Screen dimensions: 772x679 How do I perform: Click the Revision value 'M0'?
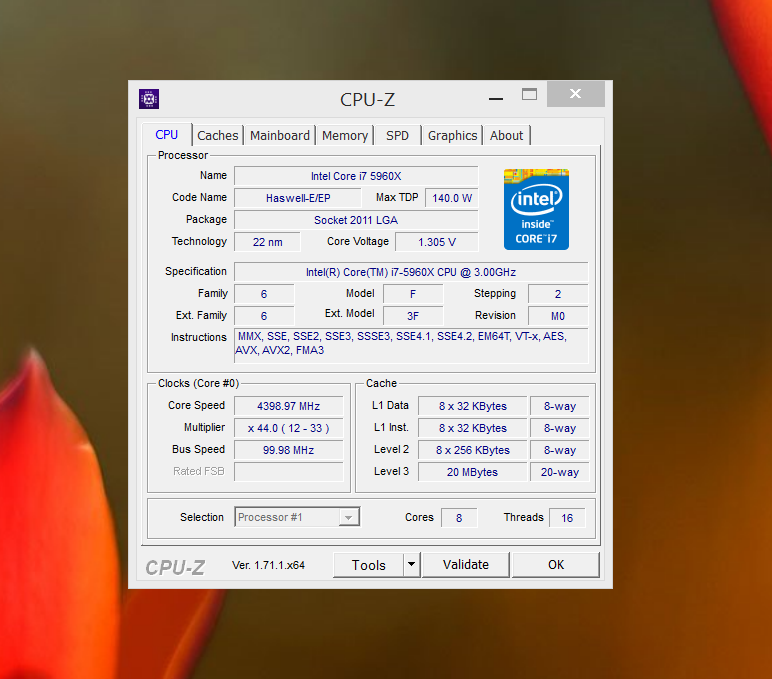558,316
